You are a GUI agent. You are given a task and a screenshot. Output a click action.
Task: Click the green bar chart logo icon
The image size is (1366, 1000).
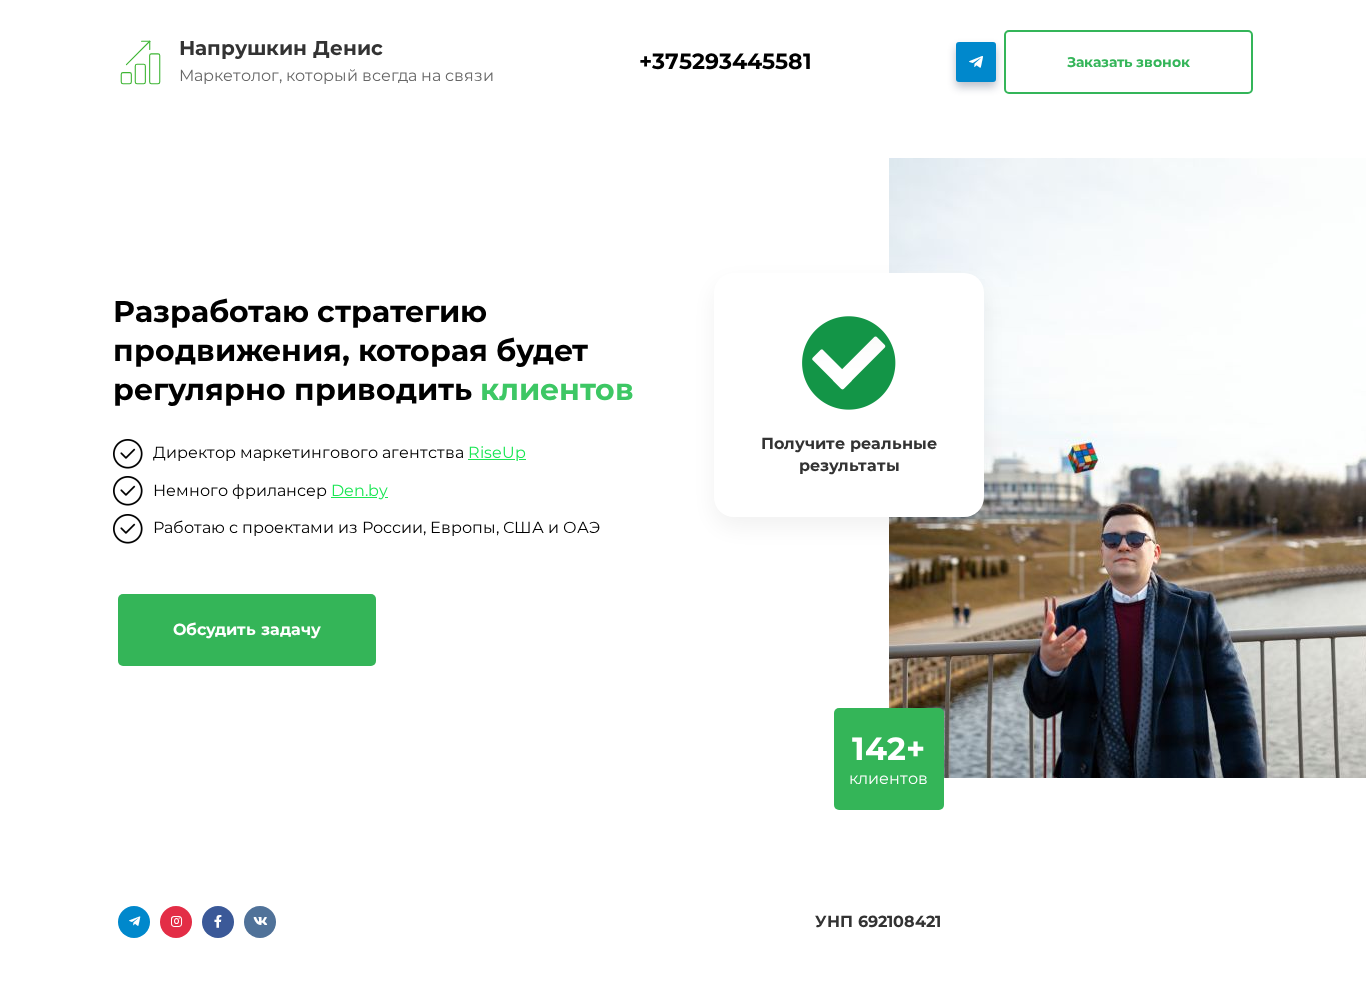click(x=141, y=62)
